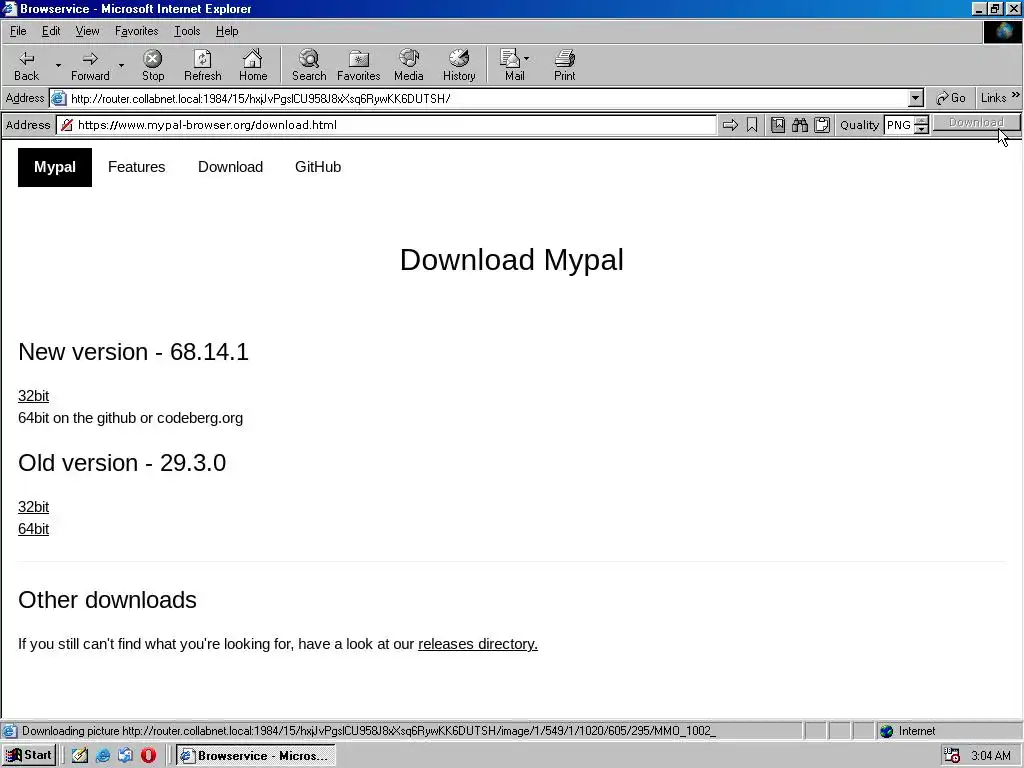Click the IE globe throbber logo
This screenshot has height=768, width=1024.
1002,31
